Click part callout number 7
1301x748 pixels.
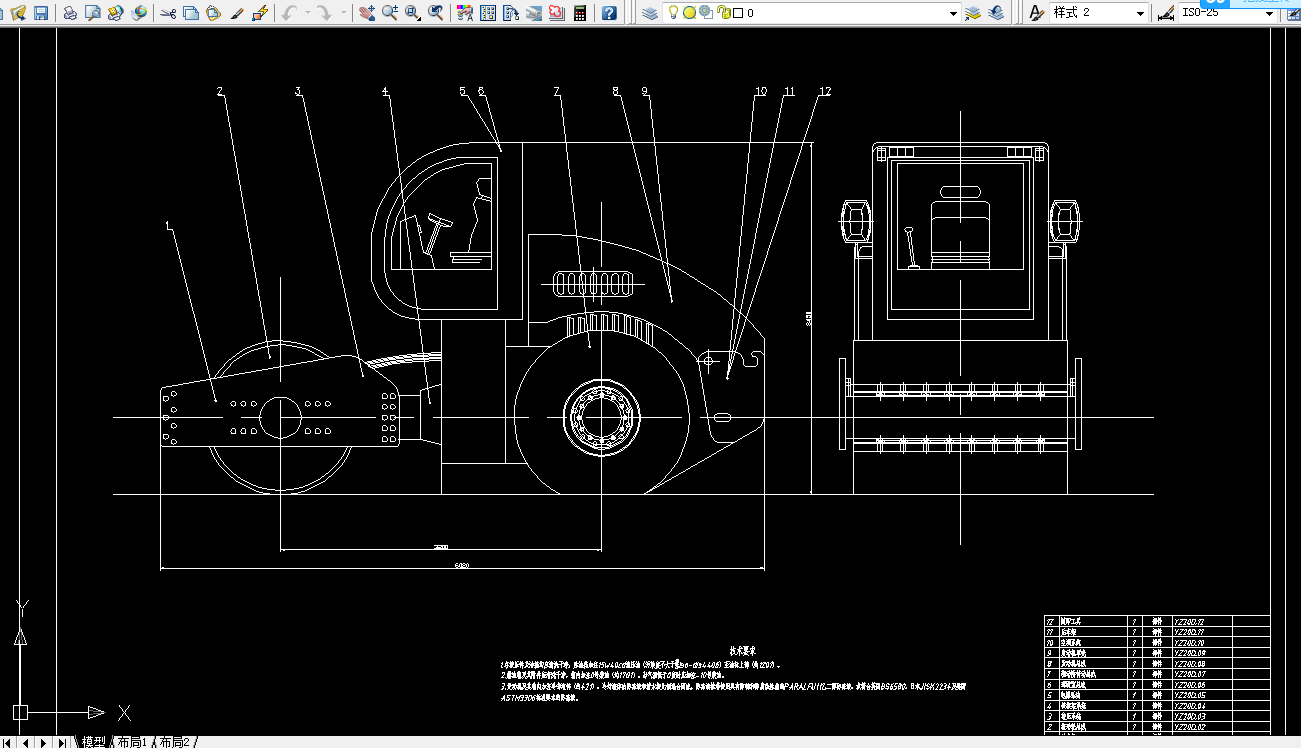(x=557, y=92)
